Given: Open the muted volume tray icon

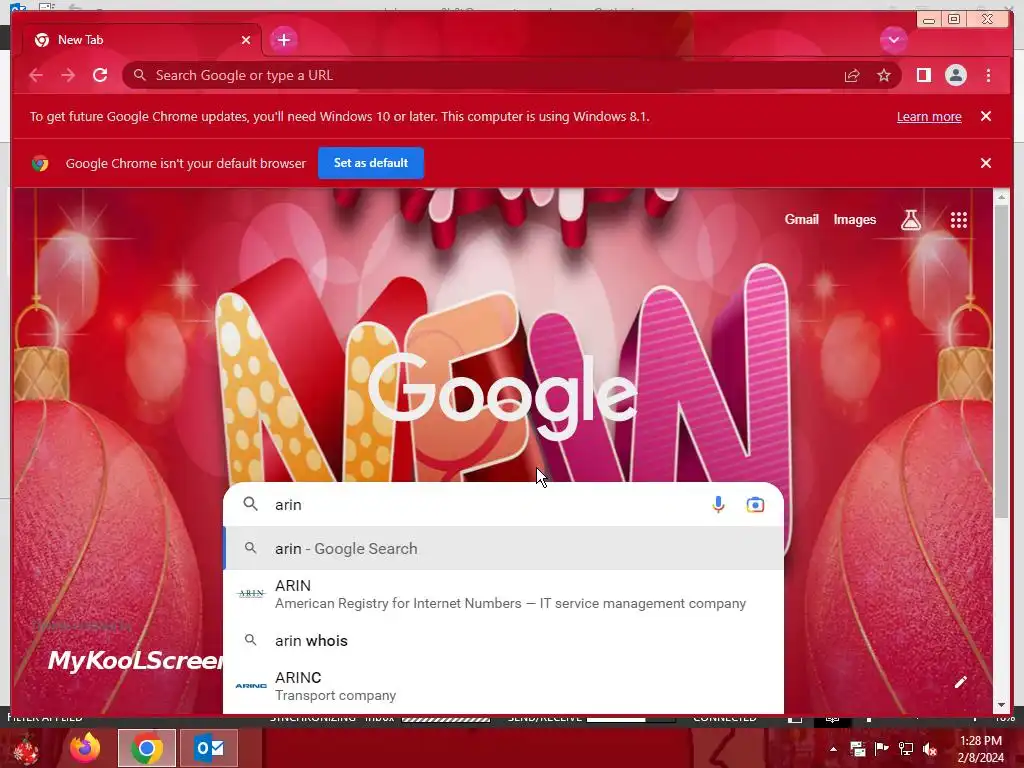Looking at the screenshot, I should point(930,749).
